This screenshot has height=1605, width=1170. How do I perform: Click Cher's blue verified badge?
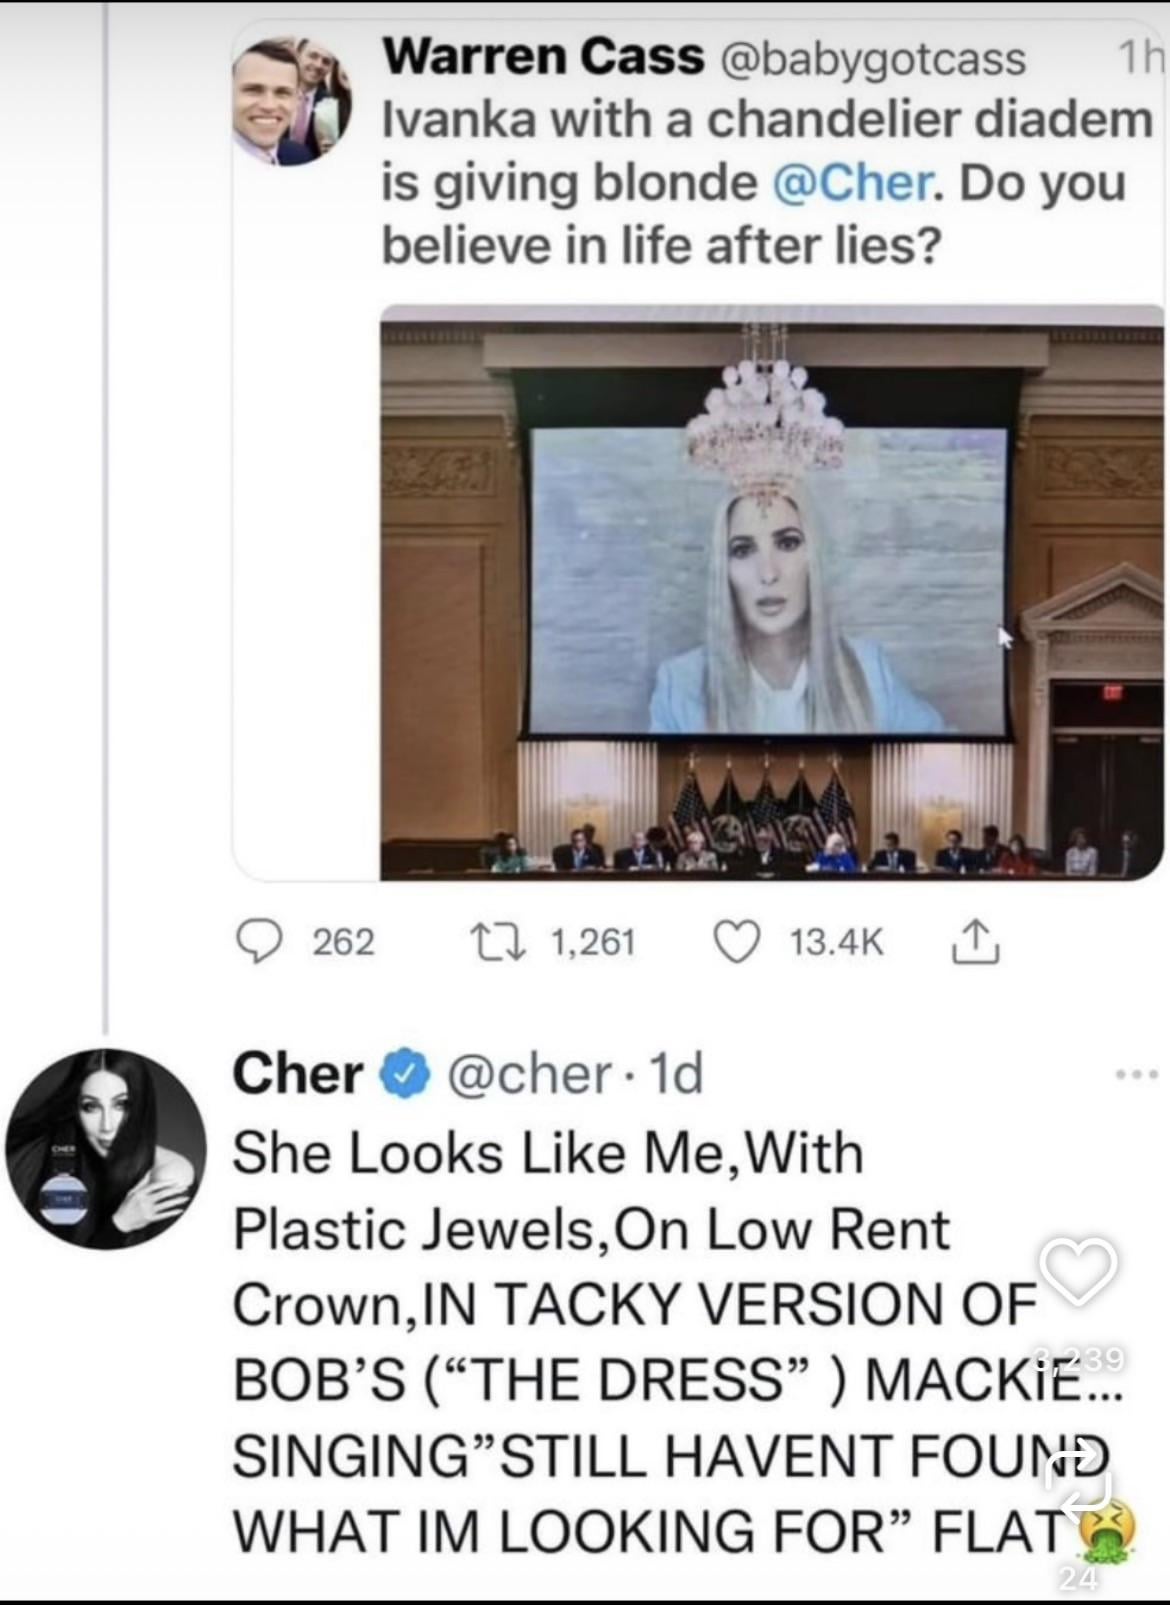point(402,1075)
